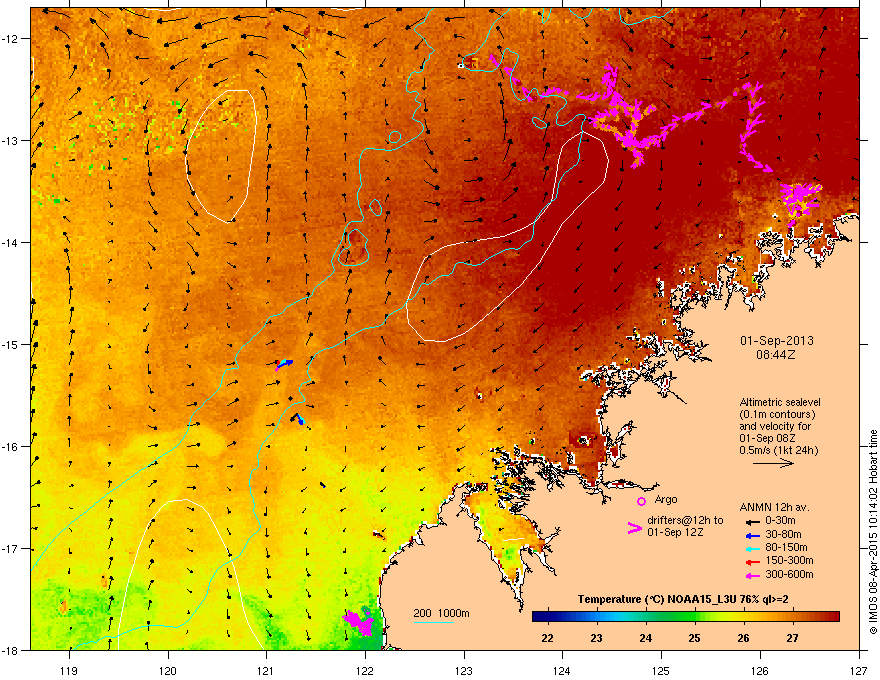Click the colorbar tick label '22'

click(x=547, y=638)
